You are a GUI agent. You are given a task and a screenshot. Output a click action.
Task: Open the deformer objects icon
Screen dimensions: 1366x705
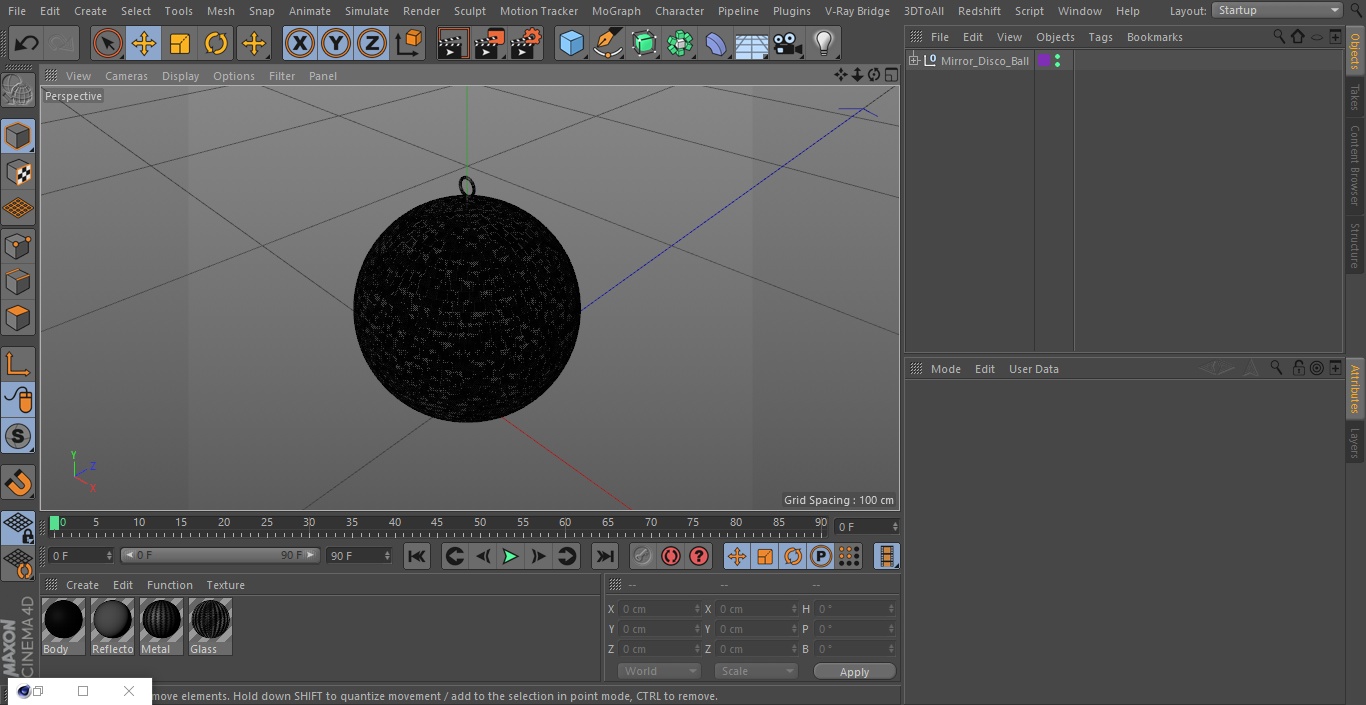[x=716, y=43]
